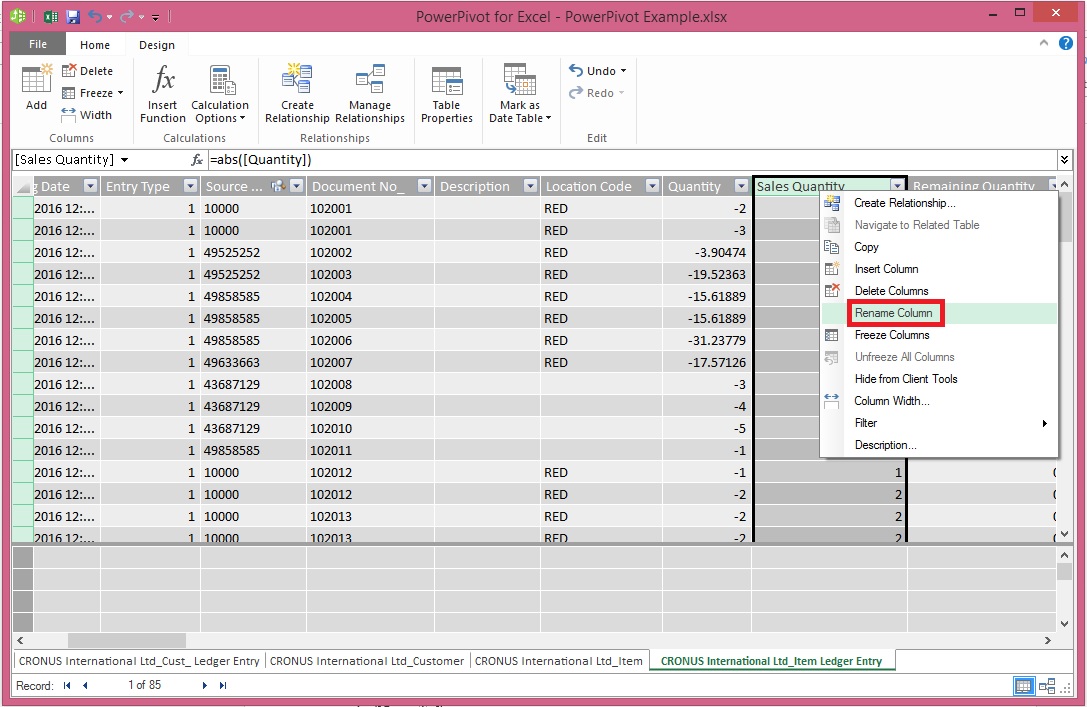Open the formula bar name box dropdown
Image resolution: width=1087 pixels, height=707 pixels.
point(125,159)
